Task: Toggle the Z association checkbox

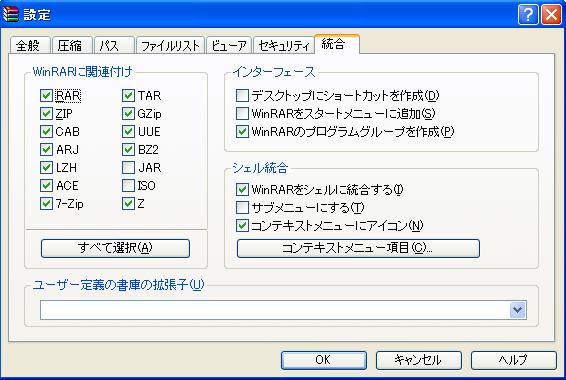Action: [x=128, y=204]
